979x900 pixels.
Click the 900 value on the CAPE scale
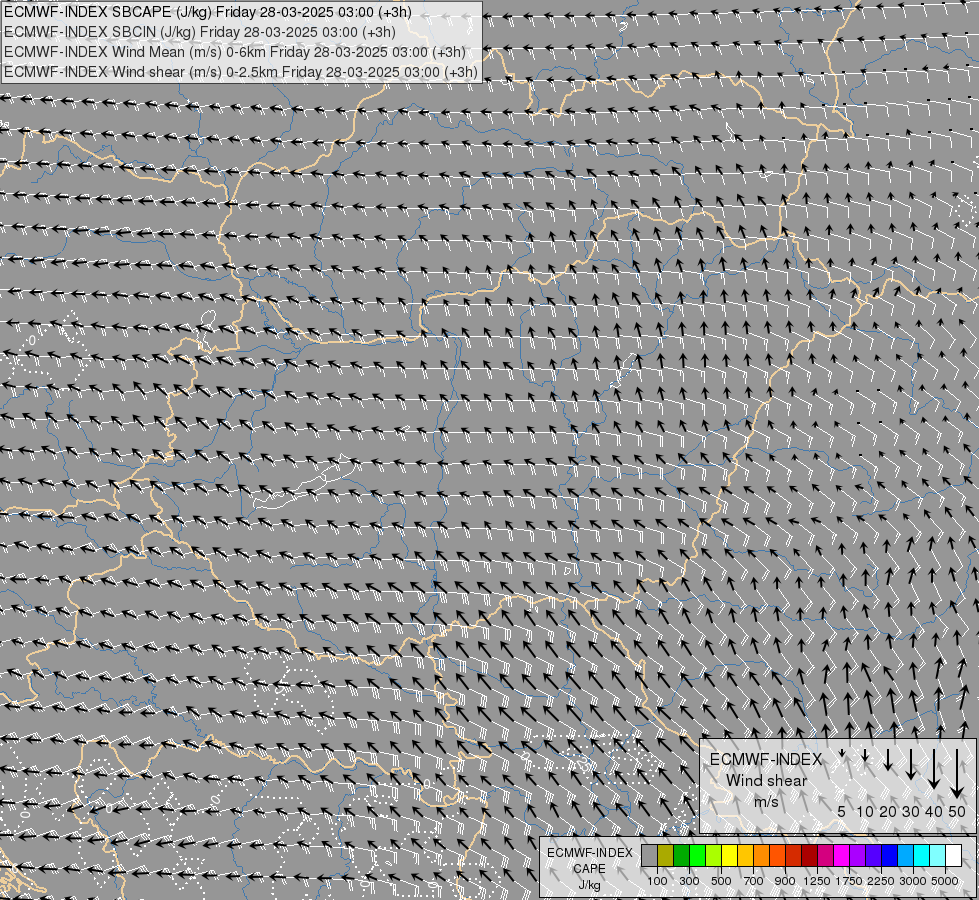[785, 881]
